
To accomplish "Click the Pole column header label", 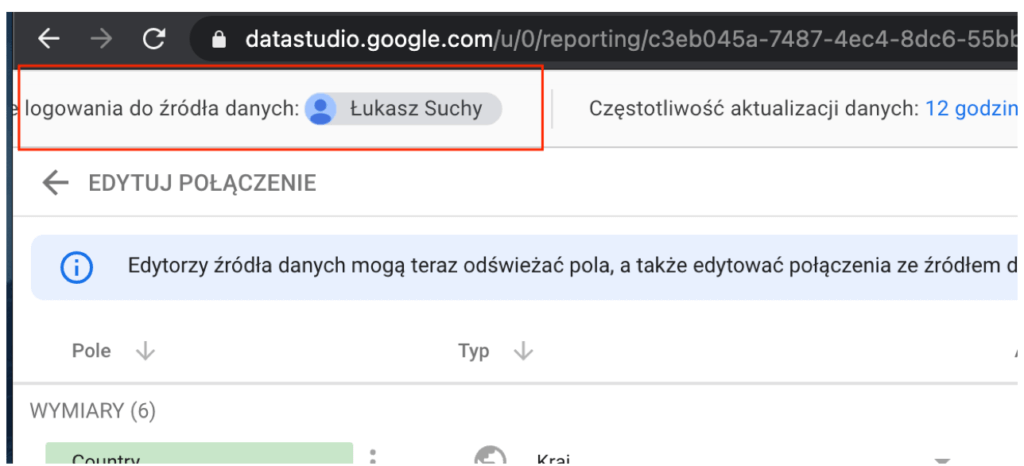I will (x=91, y=351).
